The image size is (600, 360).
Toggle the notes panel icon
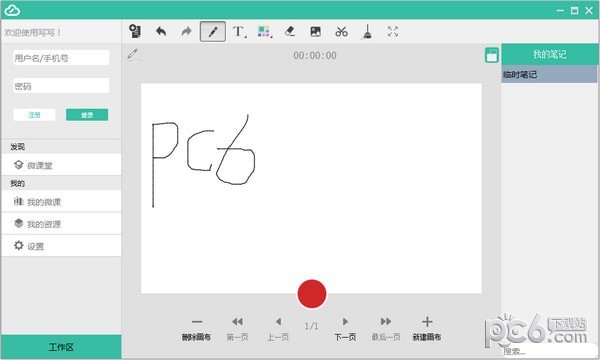click(492, 55)
